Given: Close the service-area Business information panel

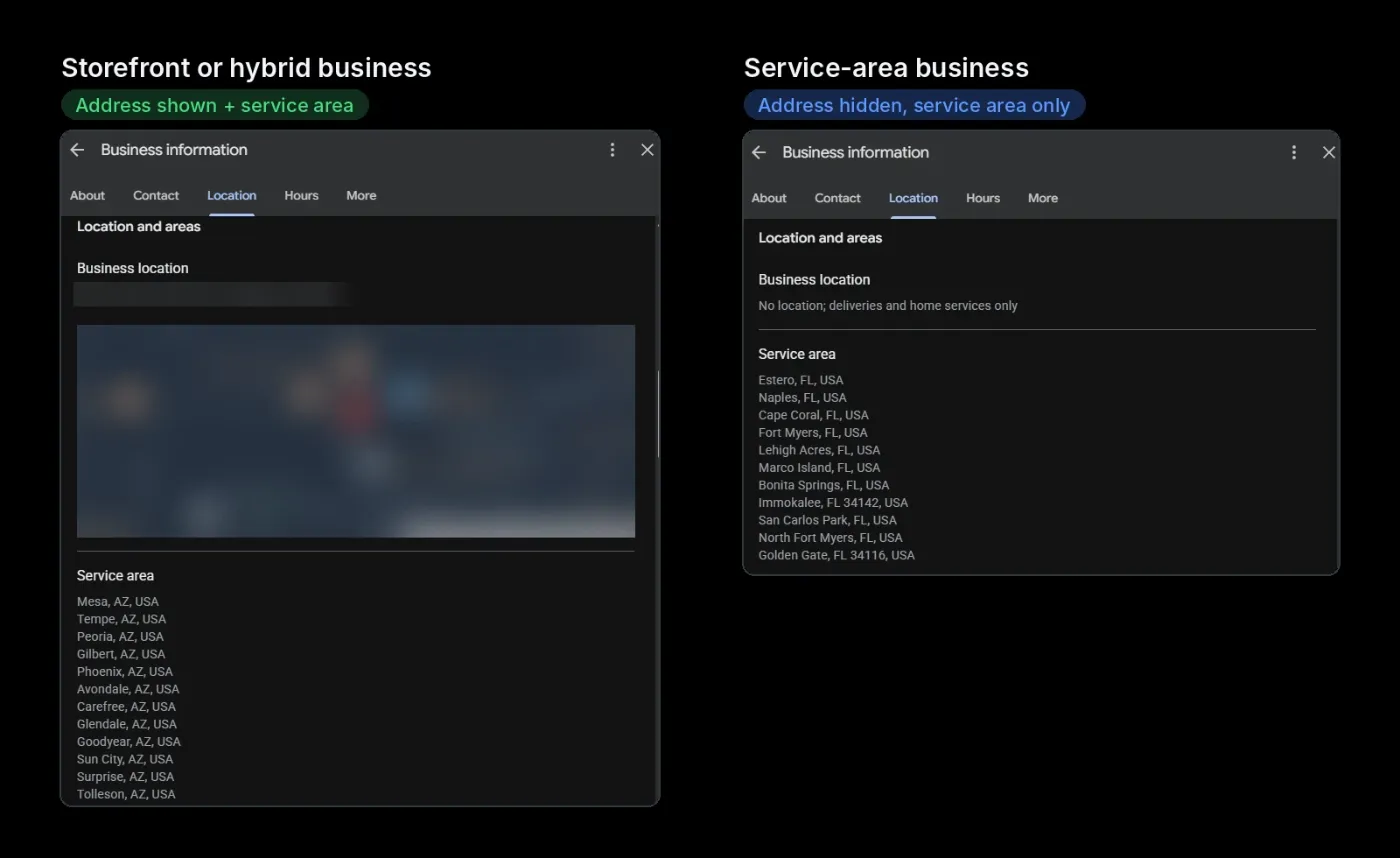Looking at the screenshot, I should (x=1329, y=152).
